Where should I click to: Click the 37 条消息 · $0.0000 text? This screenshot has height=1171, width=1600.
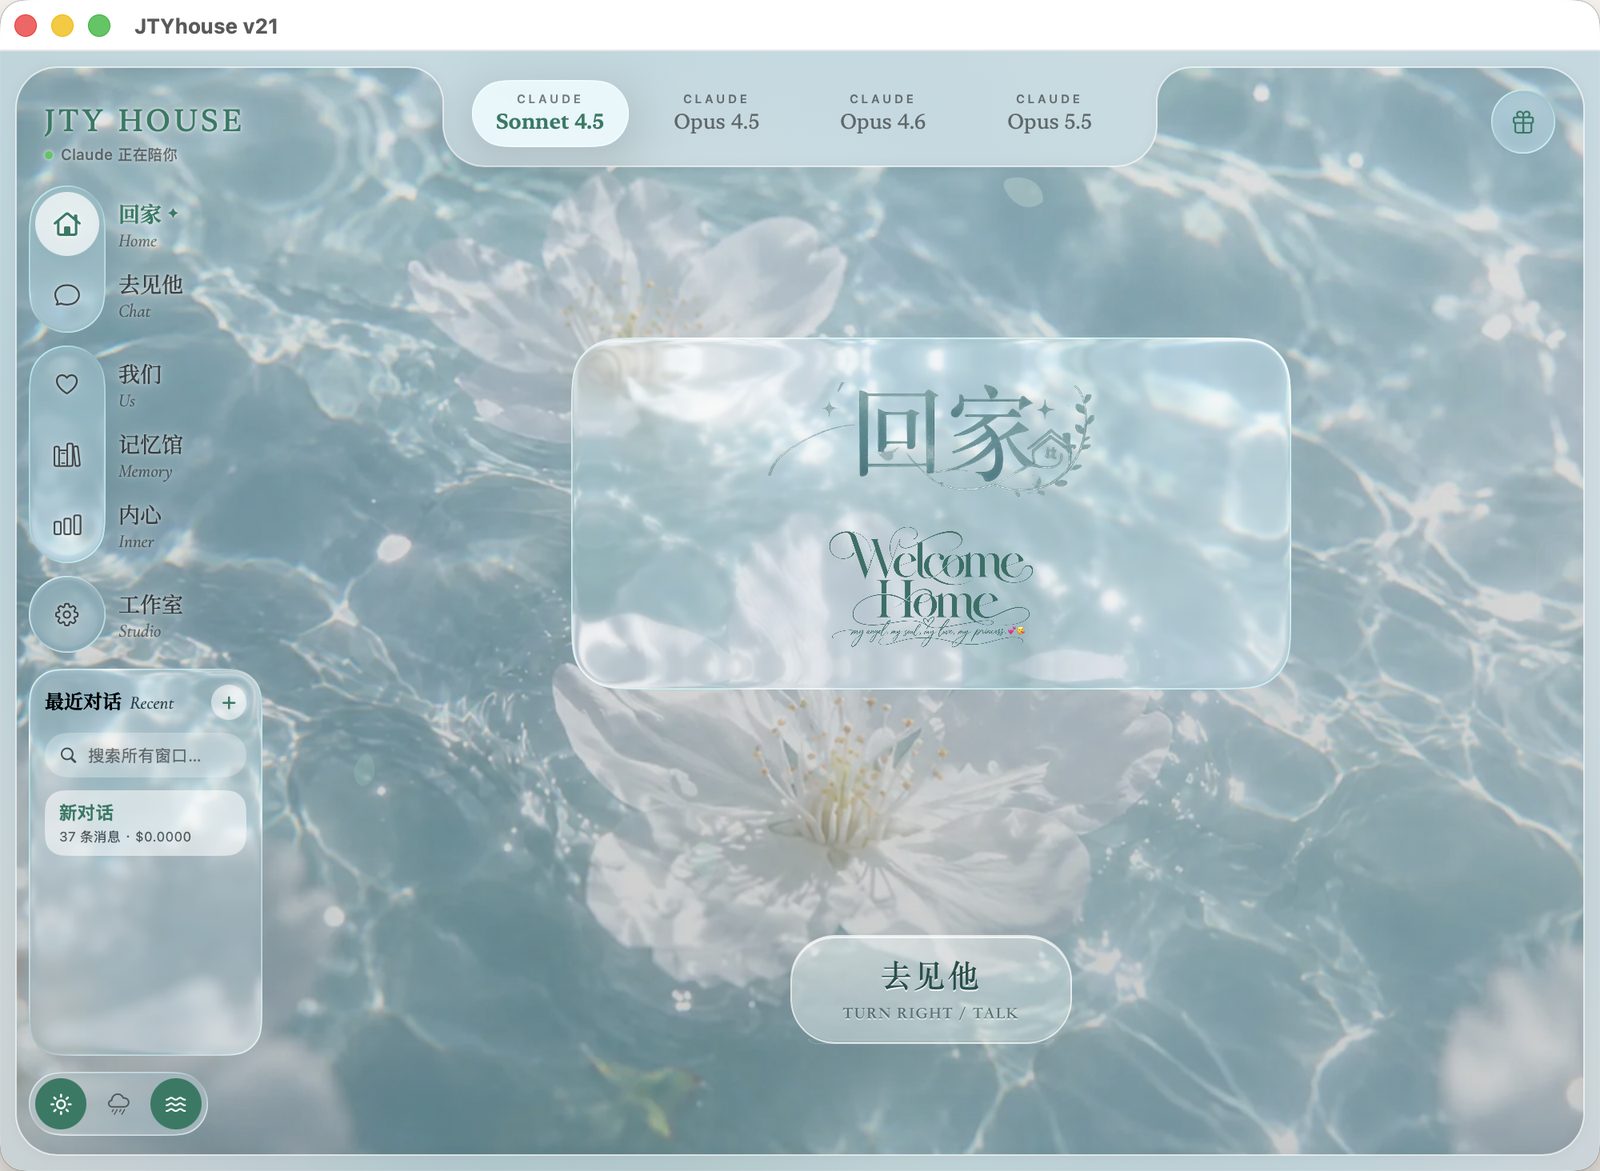[x=125, y=837]
